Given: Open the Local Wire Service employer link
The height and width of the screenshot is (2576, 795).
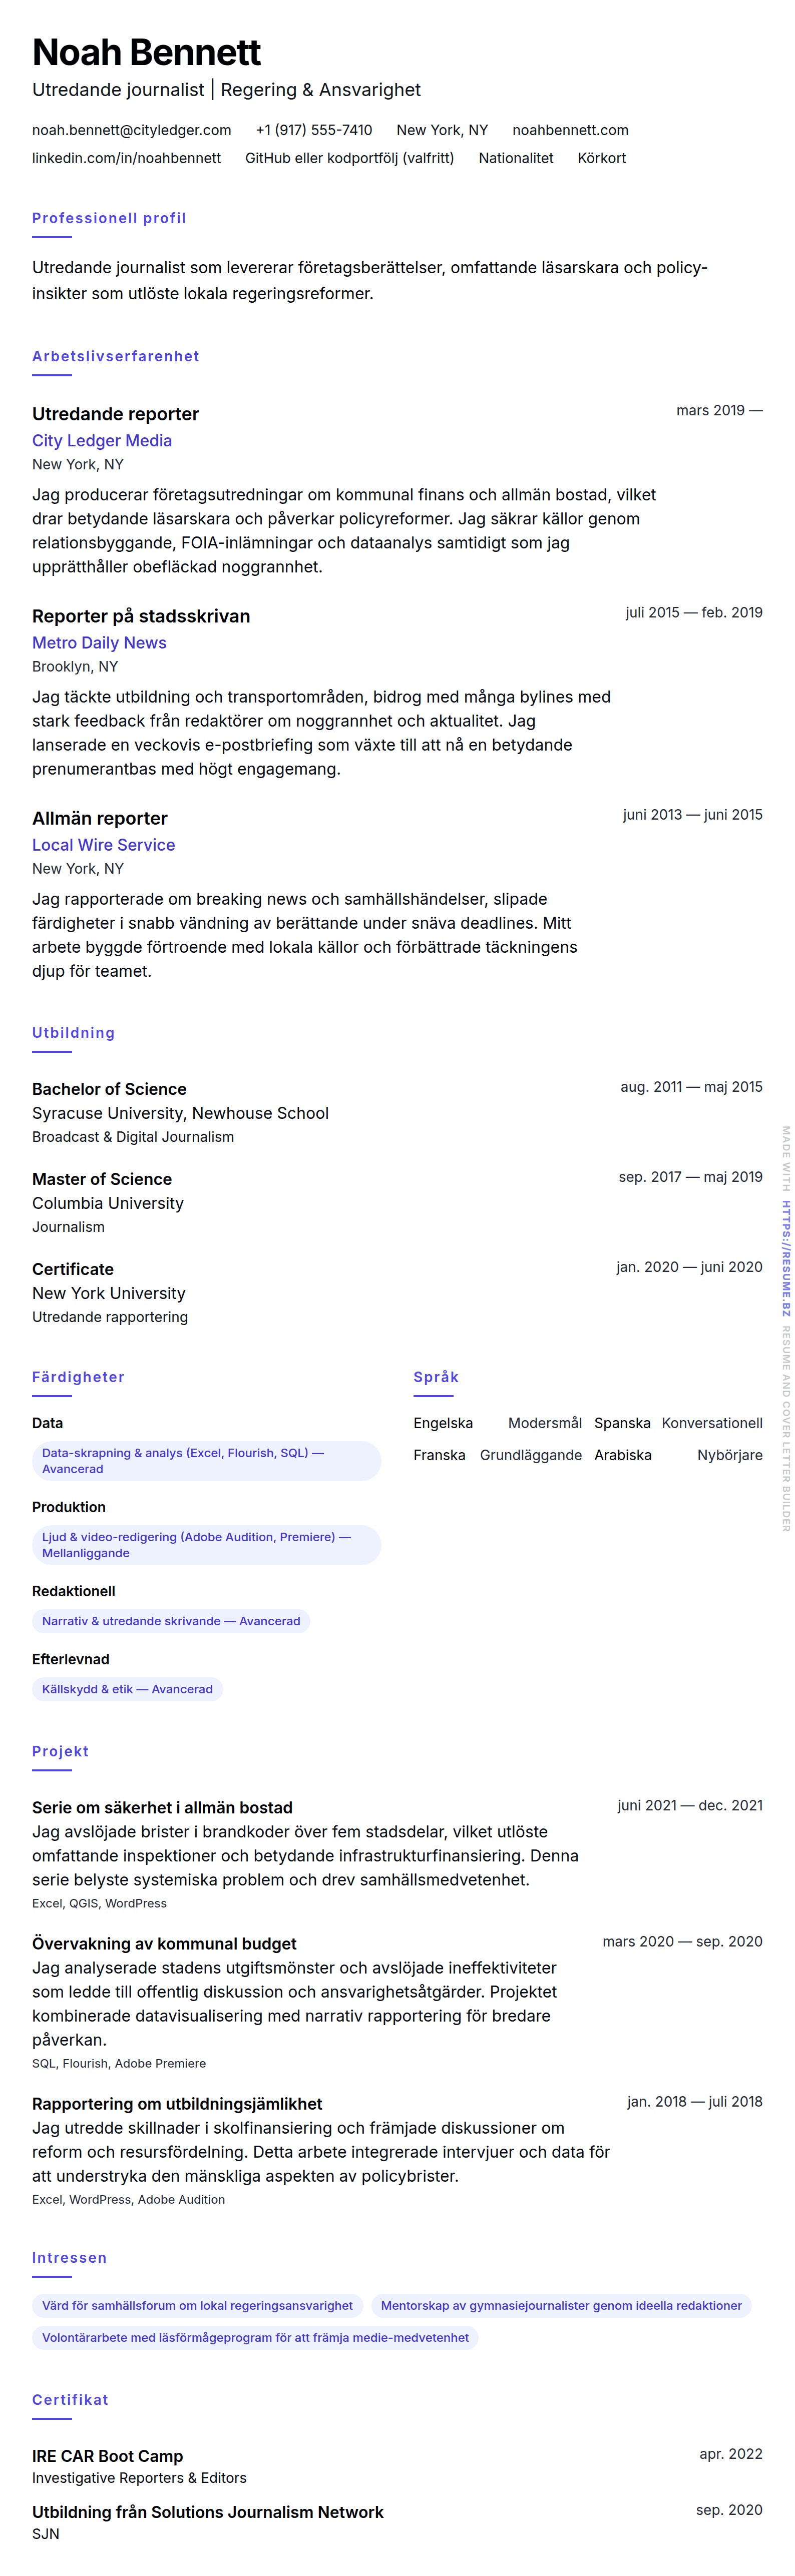Looking at the screenshot, I should (103, 845).
